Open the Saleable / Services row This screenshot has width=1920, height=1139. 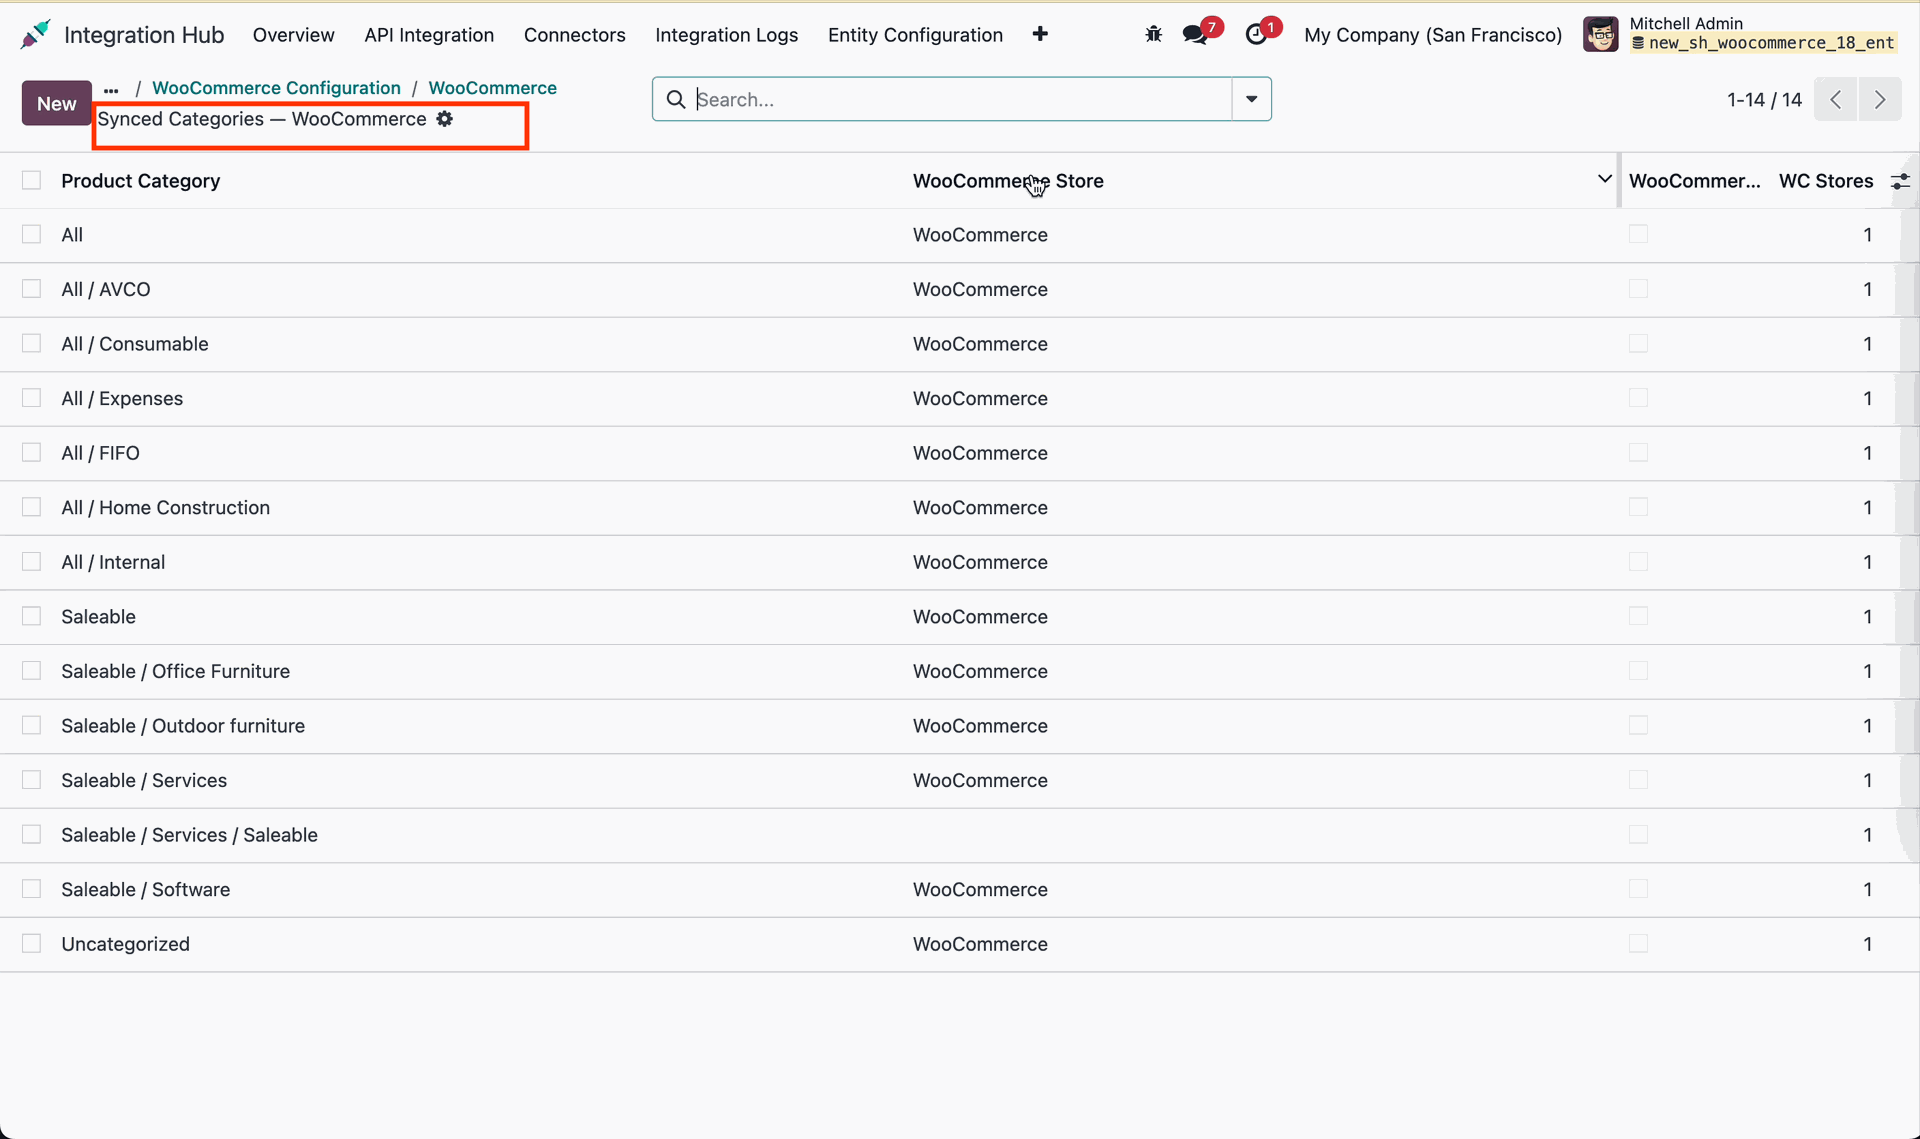point(960,780)
